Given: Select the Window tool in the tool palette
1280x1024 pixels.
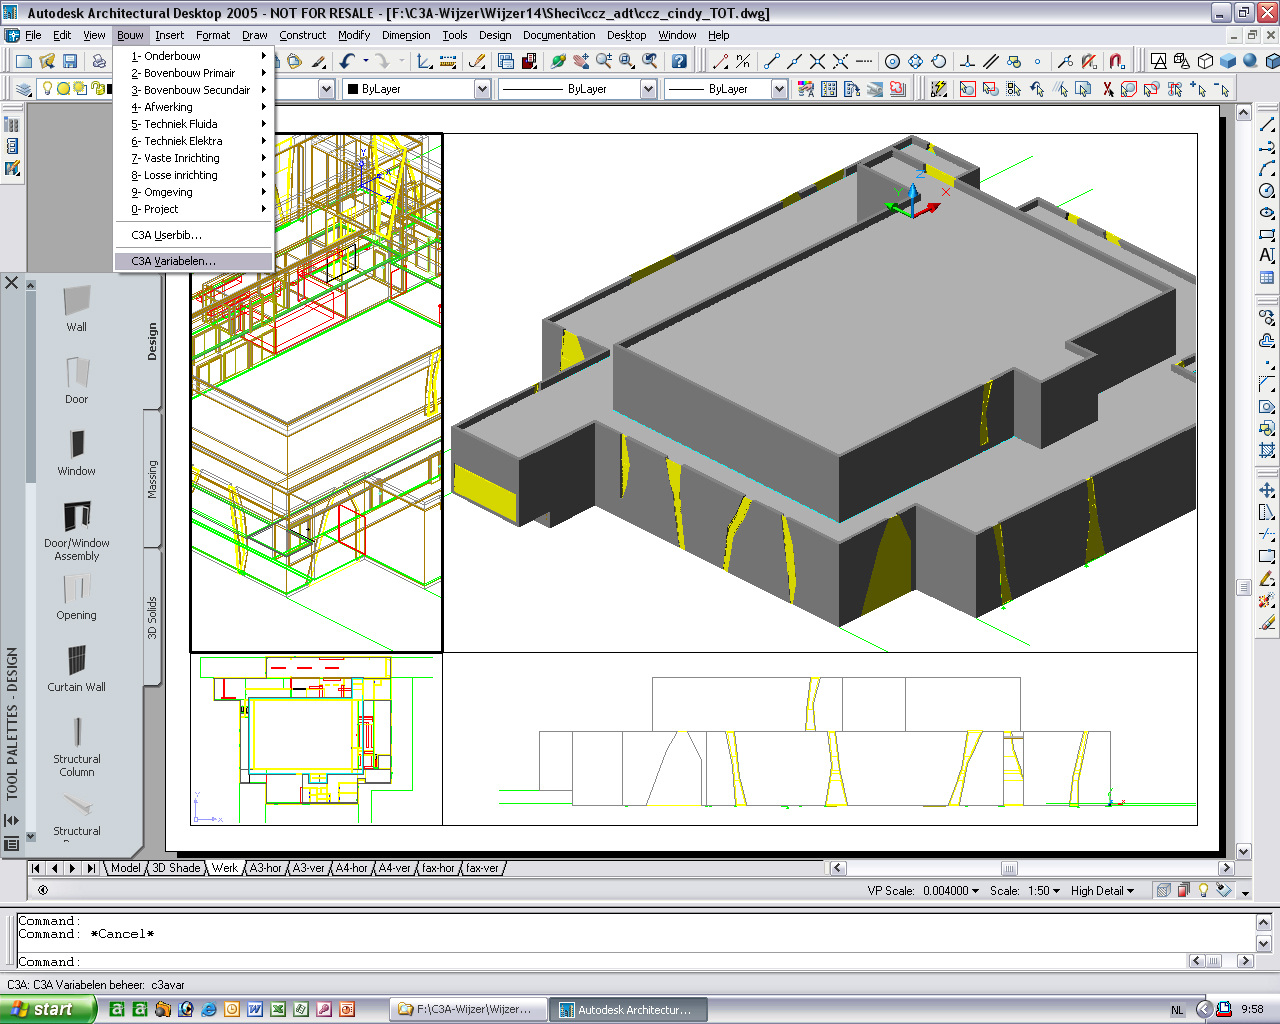Looking at the screenshot, I should tap(76, 452).
